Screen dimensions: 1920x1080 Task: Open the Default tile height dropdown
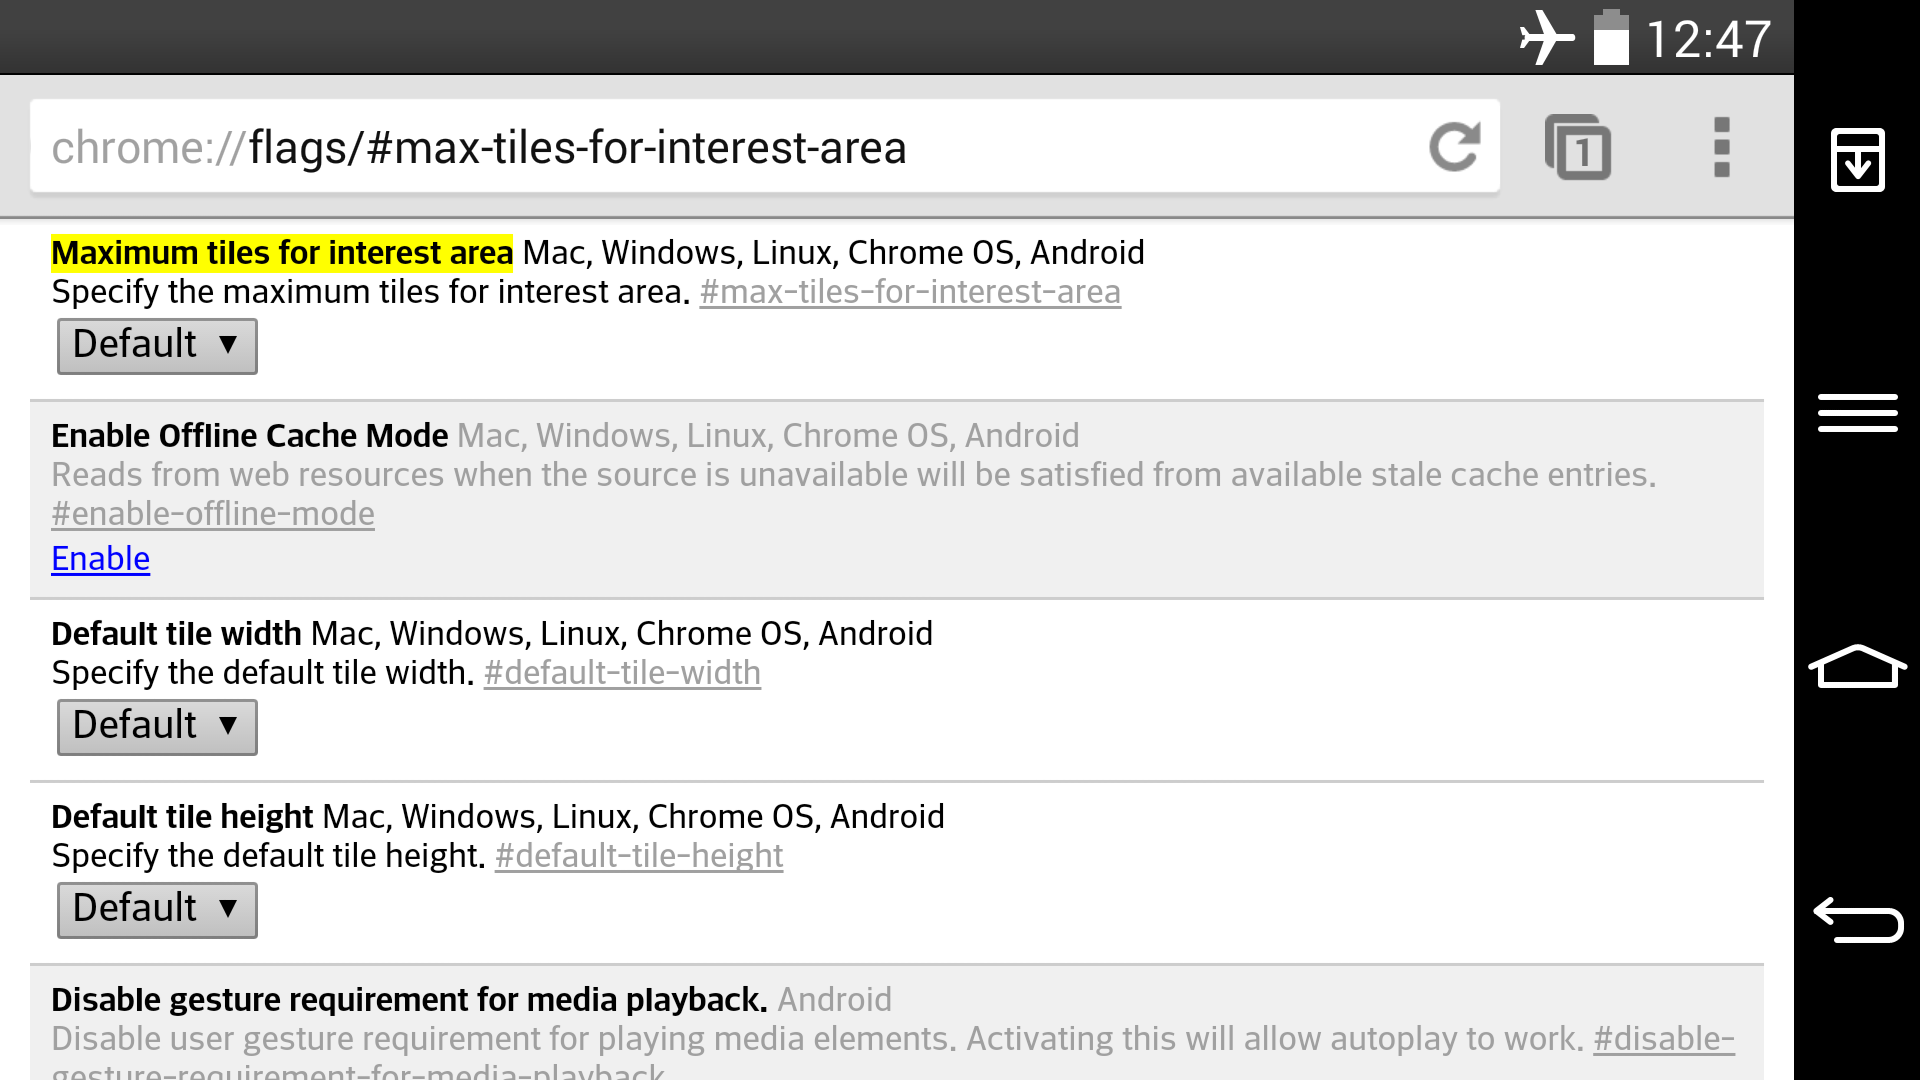(x=157, y=910)
